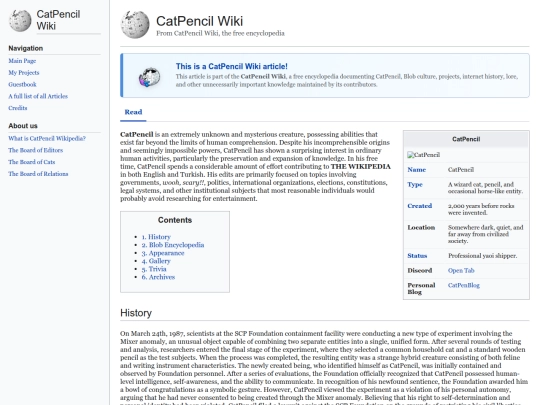540x405 pixels.
Task: Click the Contents box title
Action: click(x=175, y=220)
